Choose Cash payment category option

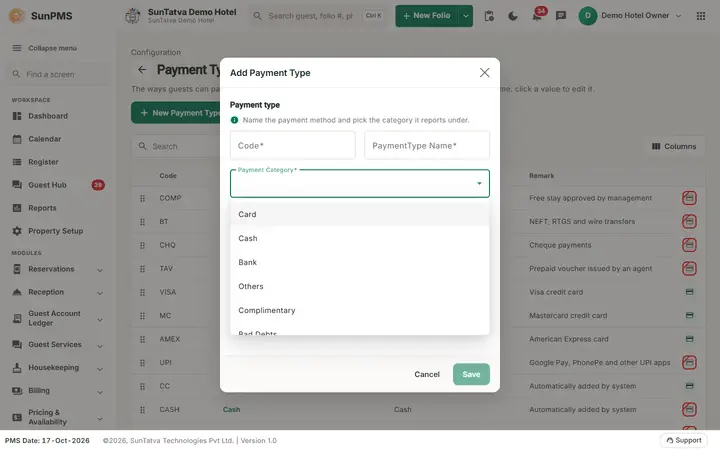pos(360,238)
